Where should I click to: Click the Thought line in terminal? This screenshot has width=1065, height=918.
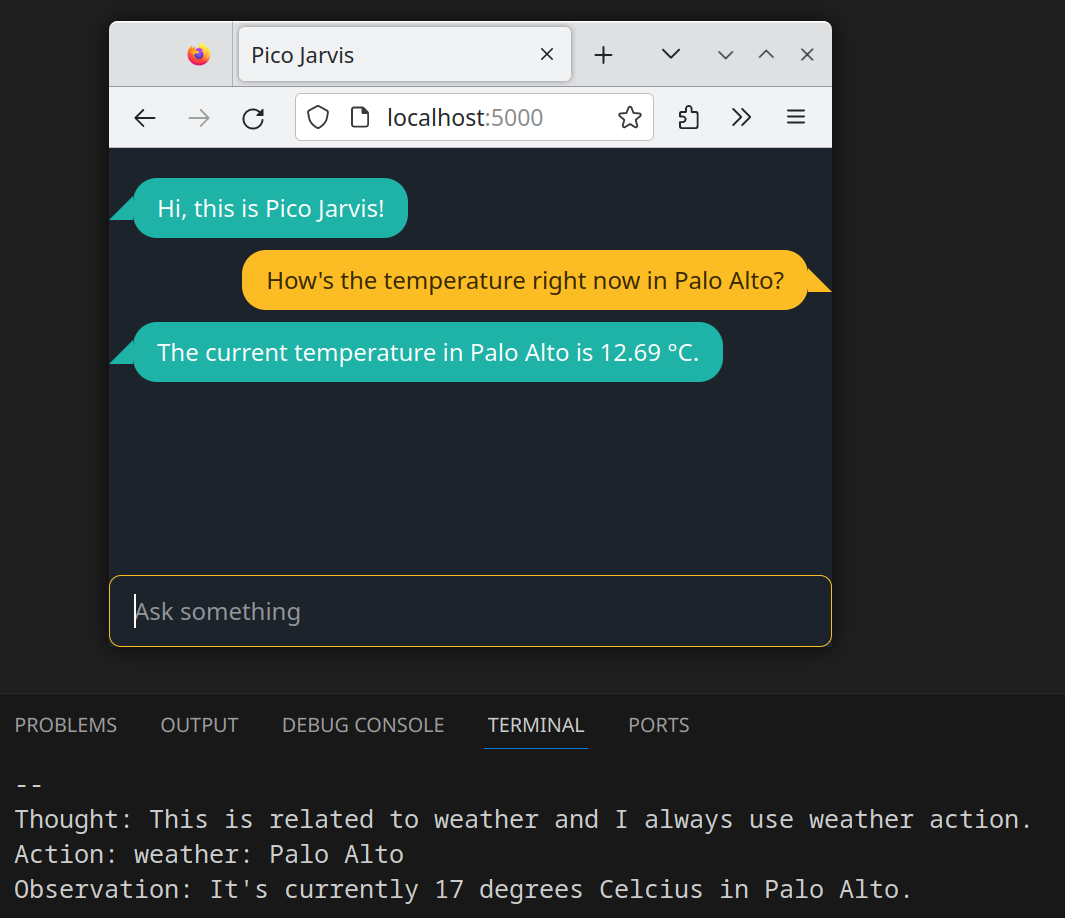tap(523, 820)
